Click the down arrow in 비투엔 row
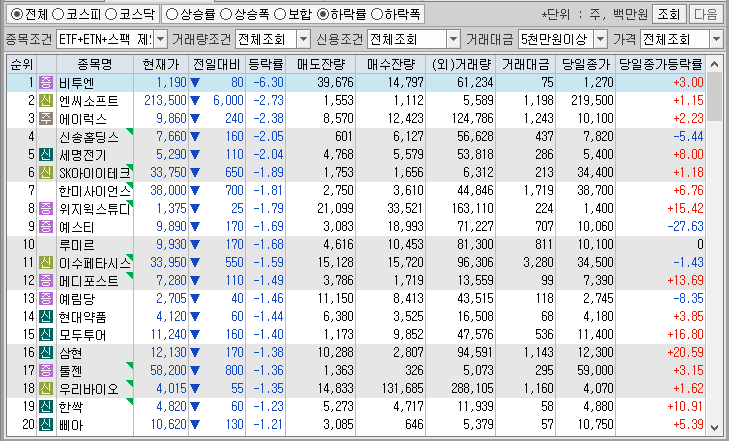 (x=195, y=83)
